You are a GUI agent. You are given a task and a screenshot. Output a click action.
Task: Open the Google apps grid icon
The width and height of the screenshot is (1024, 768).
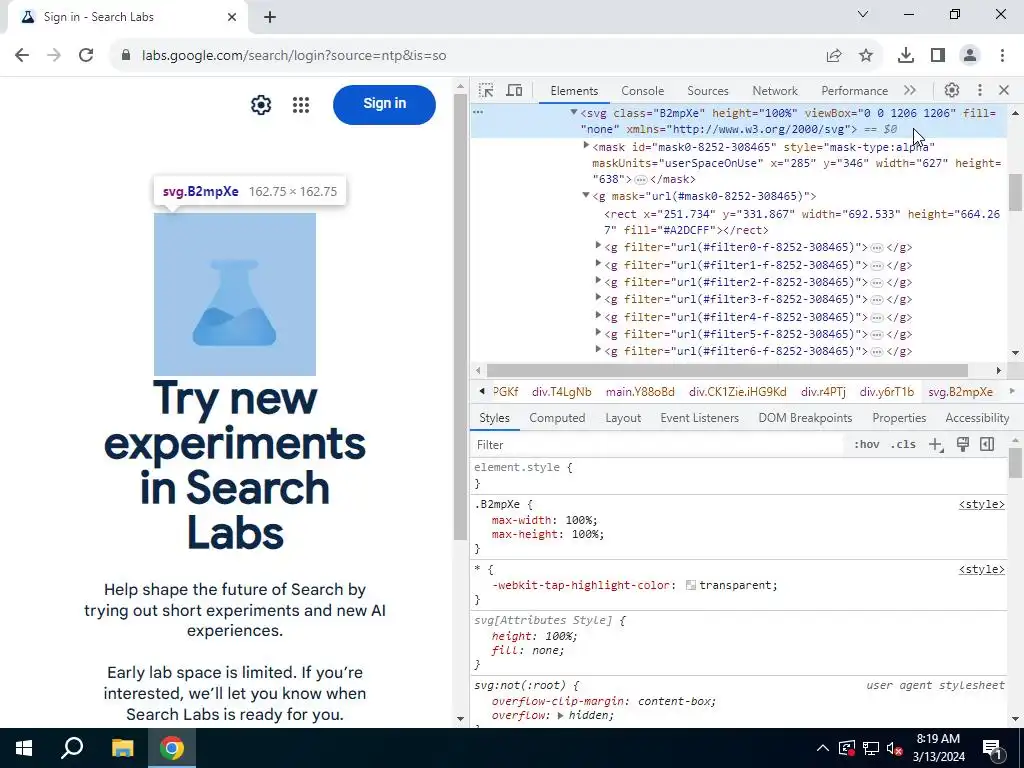(301, 104)
